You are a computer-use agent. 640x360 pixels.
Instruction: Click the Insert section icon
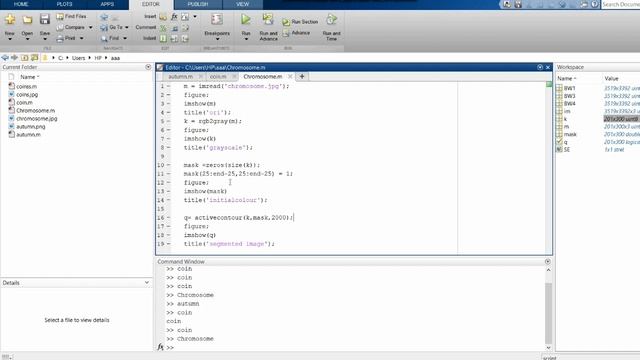click(163, 17)
